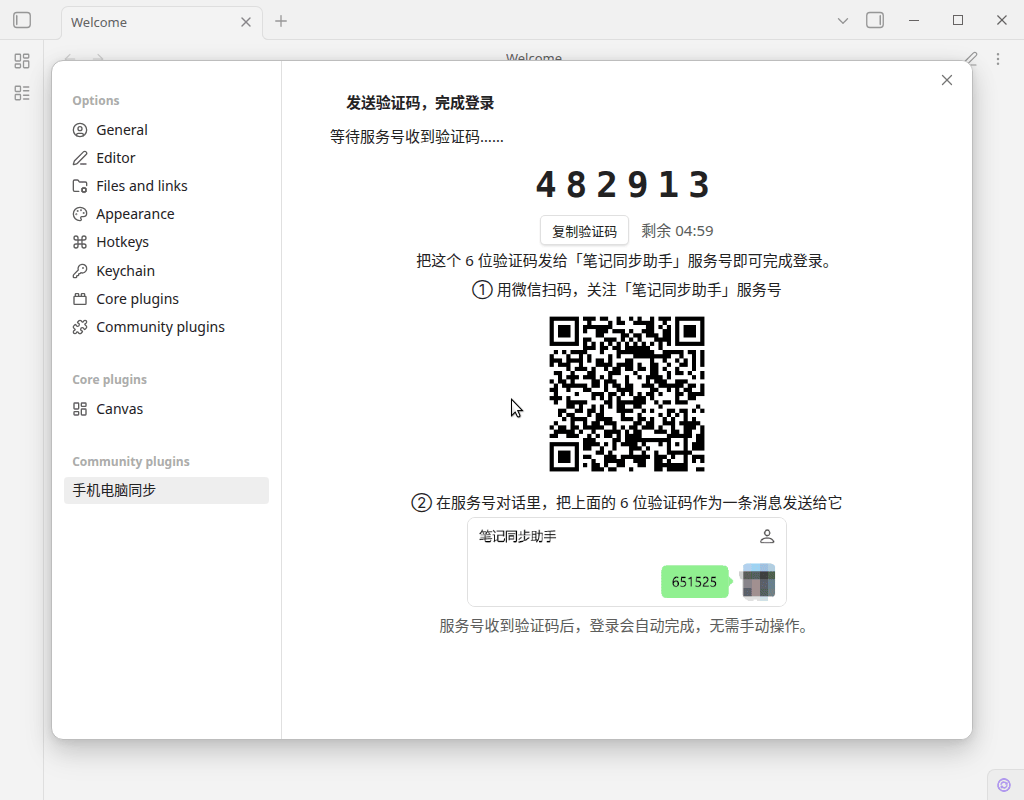Viewport: 1024px width, 800px height.
Task: Open the canvas icon in left ribbon
Action: pos(22,61)
